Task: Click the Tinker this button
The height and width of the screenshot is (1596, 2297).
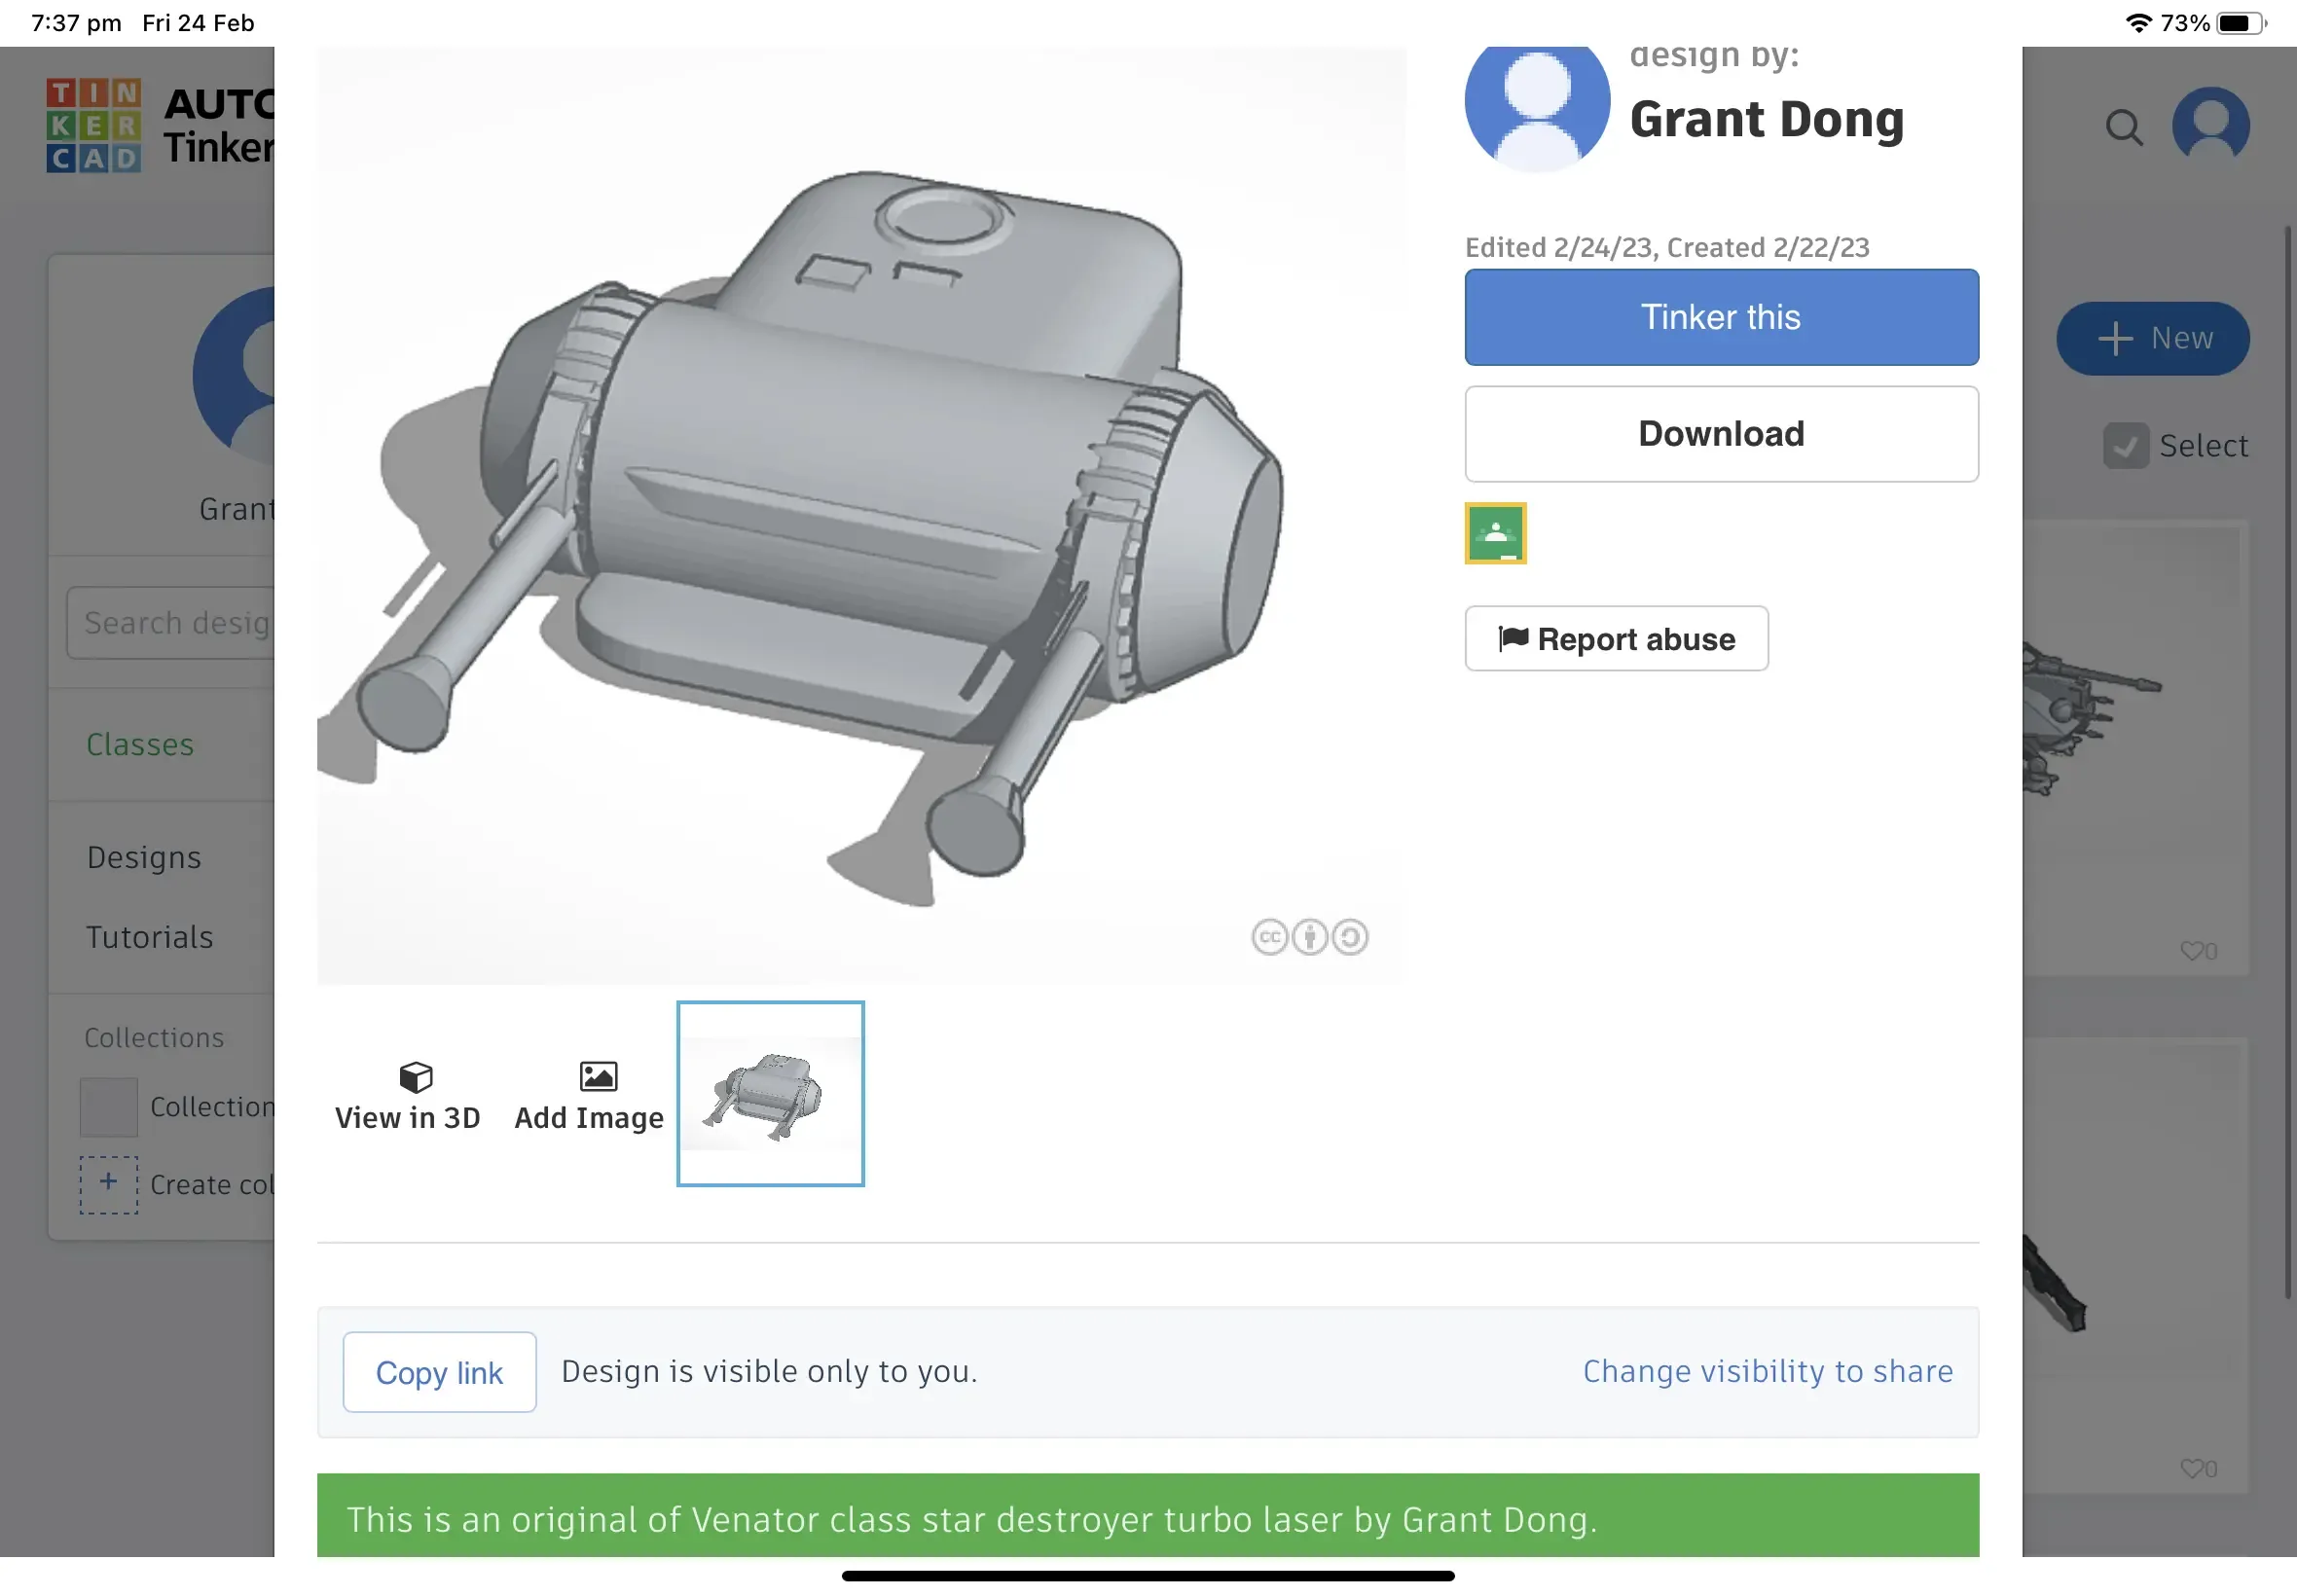Action: (1721, 317)
